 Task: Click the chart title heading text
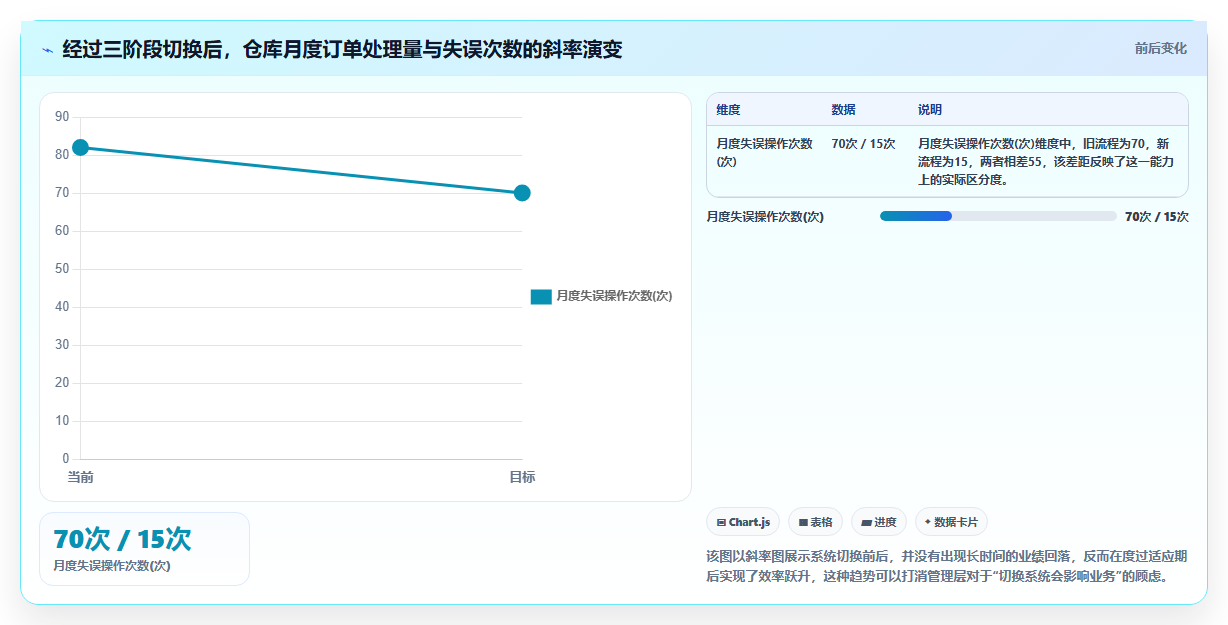pos(342,49)
